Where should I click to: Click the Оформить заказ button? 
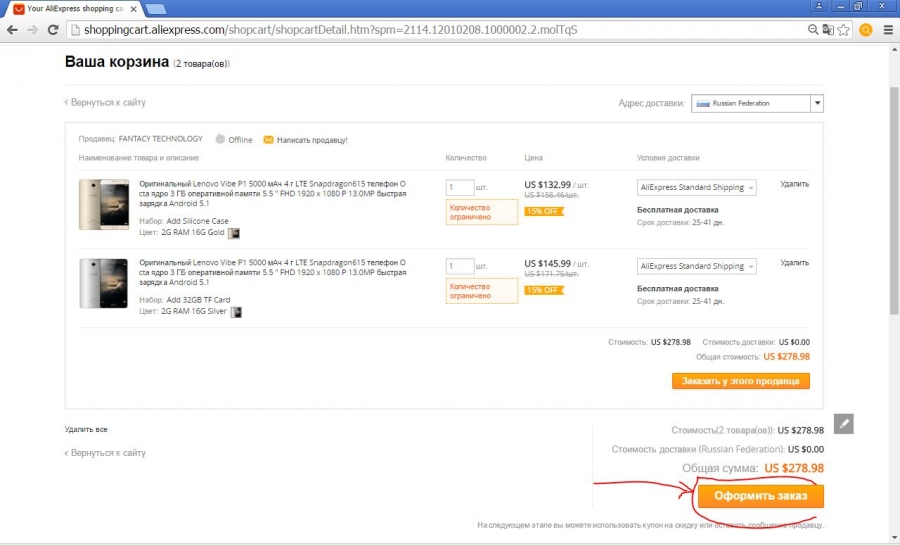[761, 495]
